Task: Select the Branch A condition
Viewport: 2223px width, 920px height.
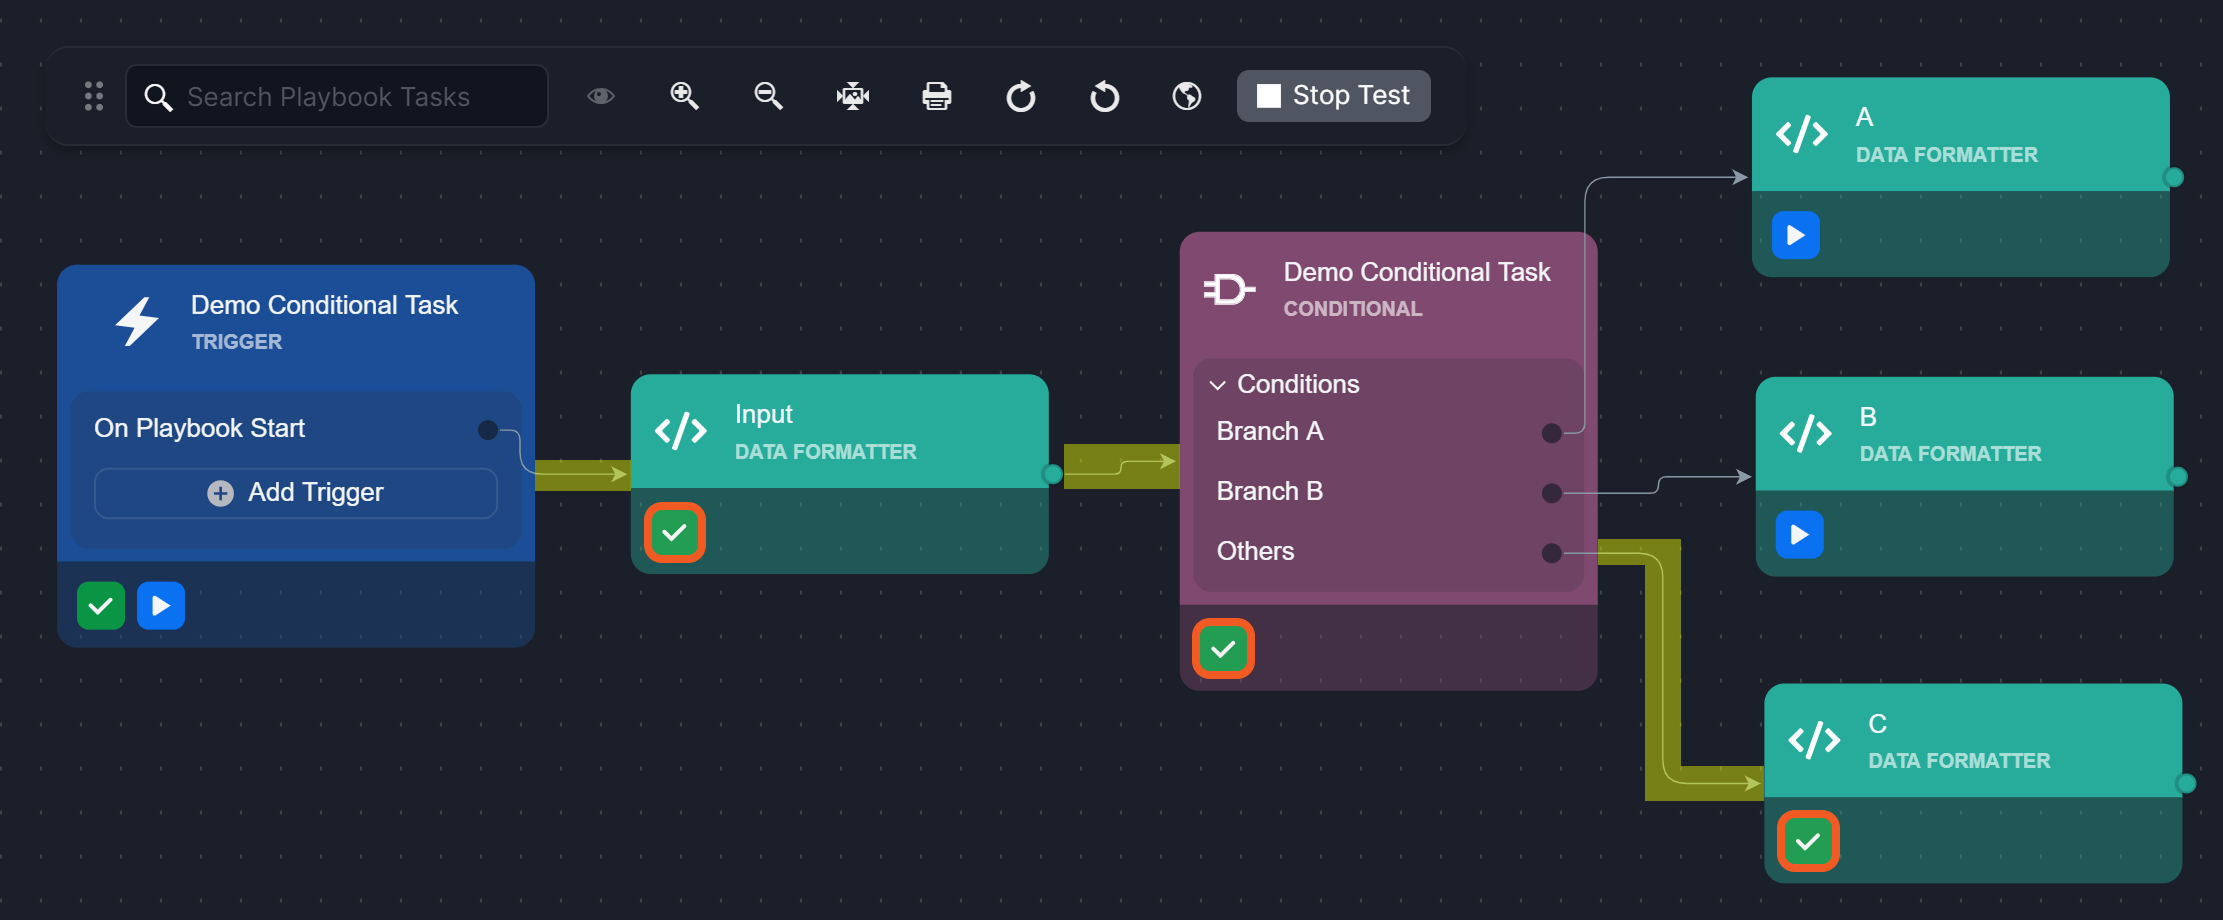Action: point(1270,432)
